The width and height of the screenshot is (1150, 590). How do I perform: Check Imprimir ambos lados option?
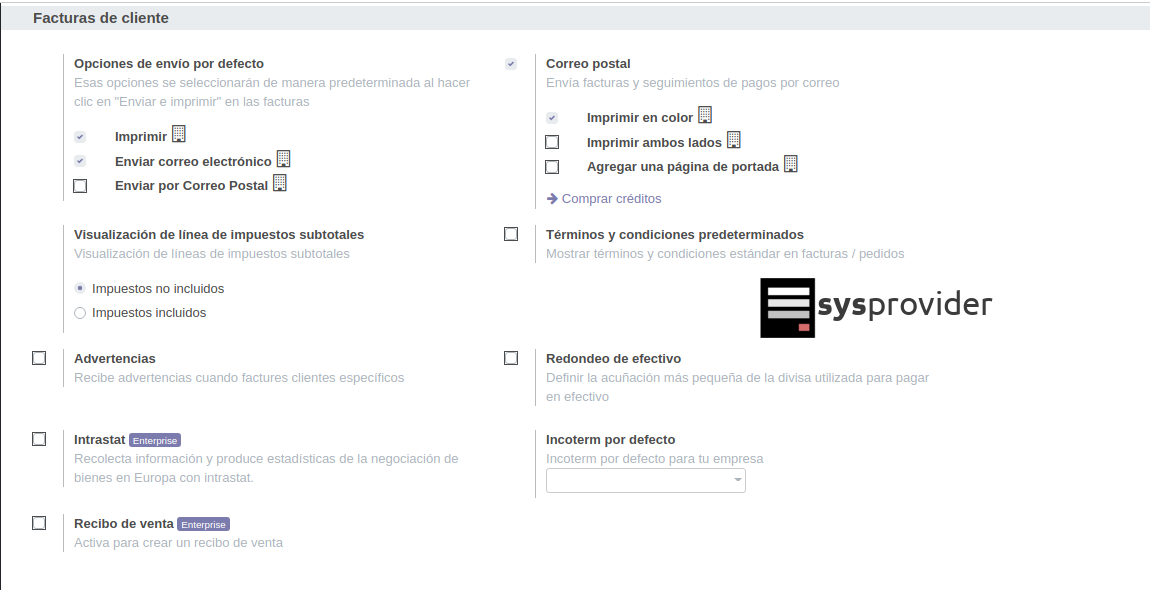click(x=552, y=142)
